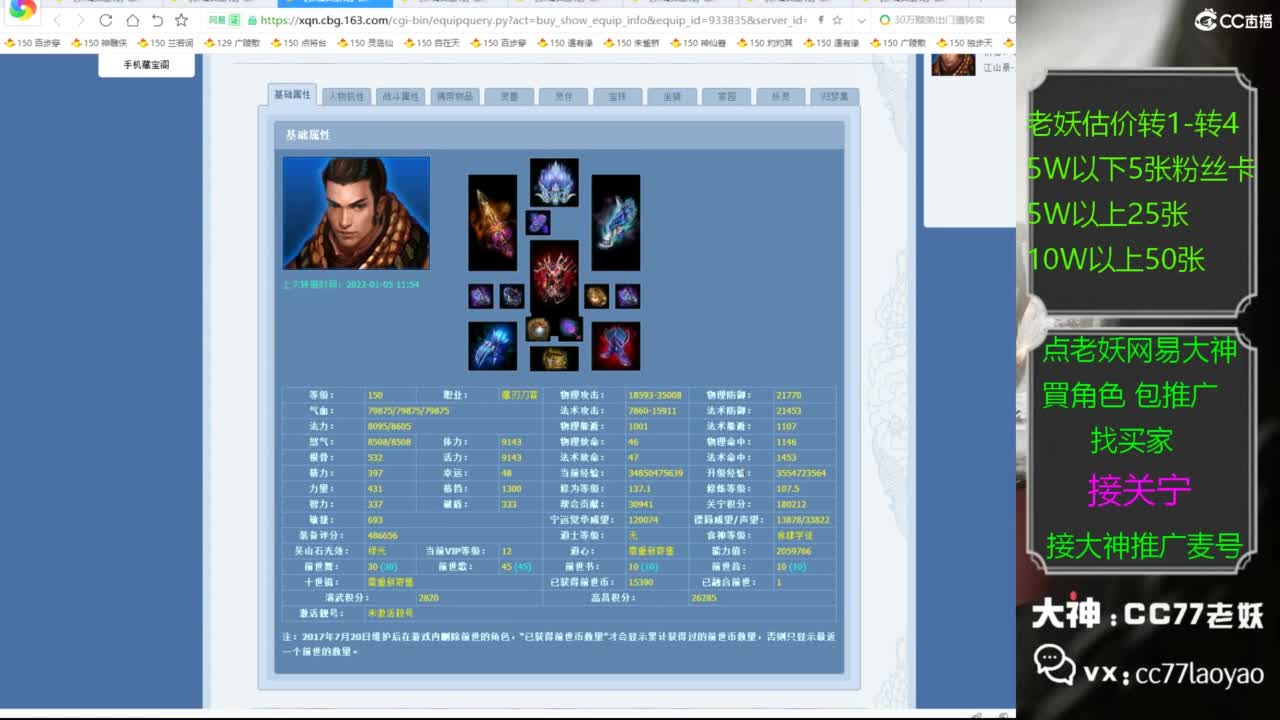The image size is (1280, 720).
Task: Click the red boots equipment icon
Action: pyautogui.click(x=615, y=346)
